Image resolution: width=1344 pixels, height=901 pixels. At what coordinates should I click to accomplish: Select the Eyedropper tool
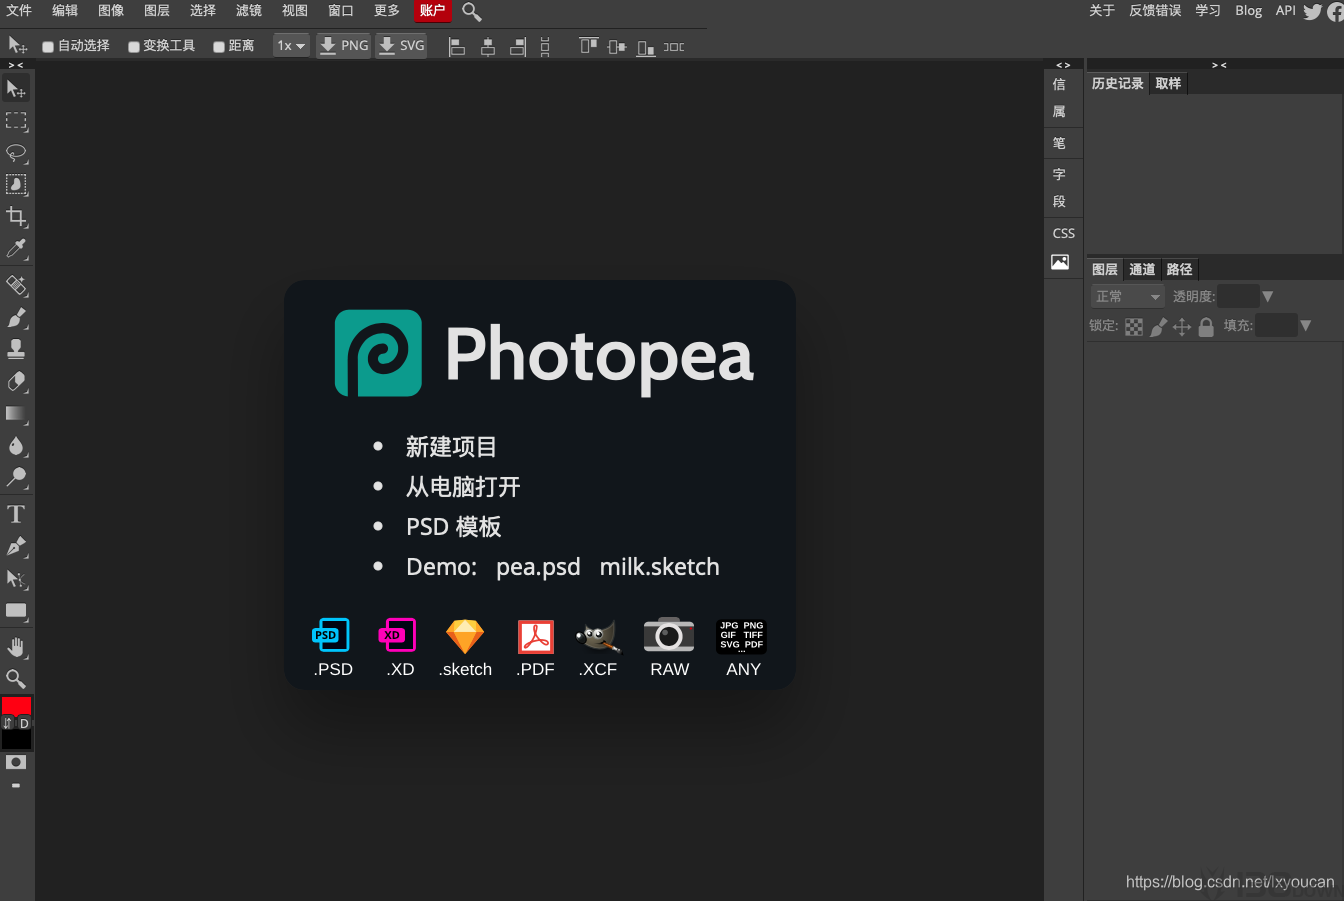click(x=16, y=249)
